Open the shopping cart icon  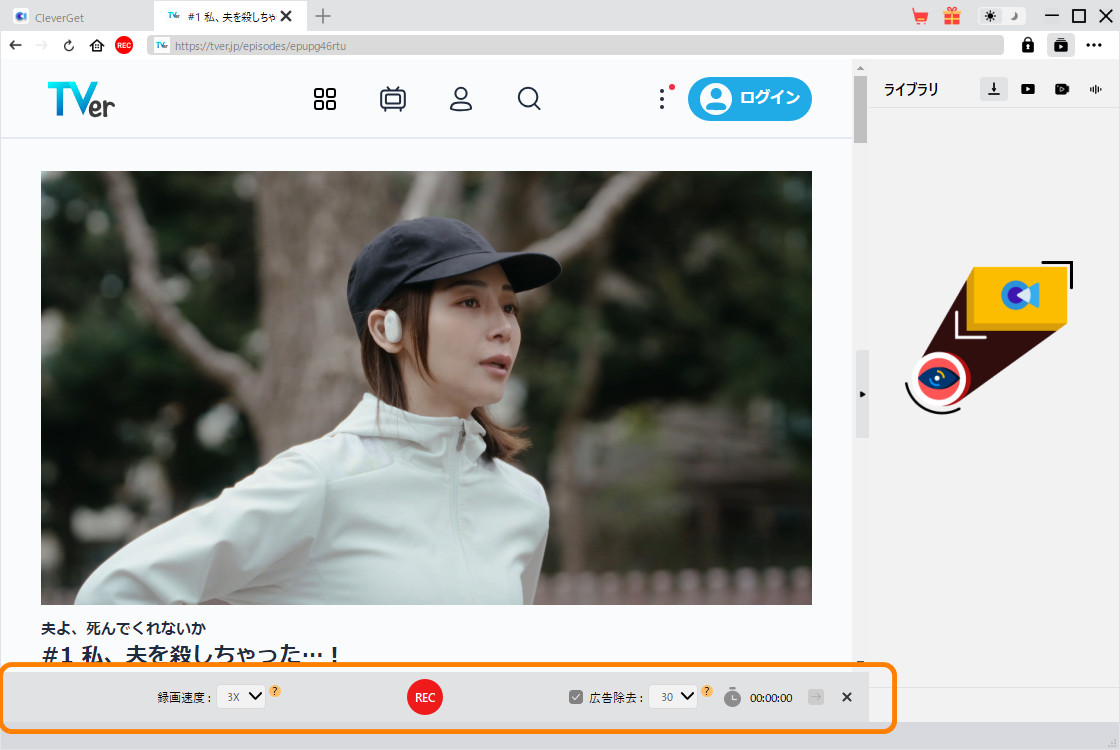[x=920, y=16]
